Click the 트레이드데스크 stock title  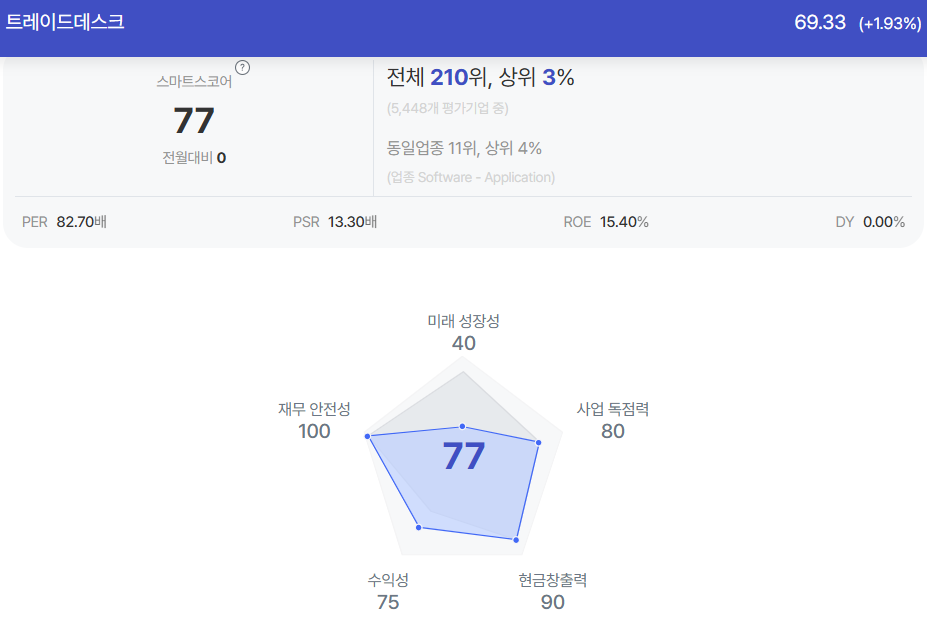(65, 22)
